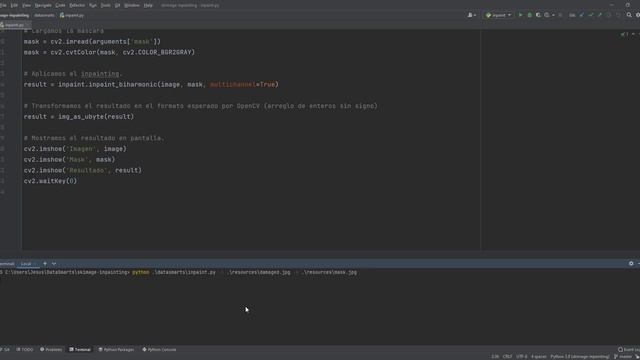Open the Python Packages tool window
Screen dimensions: 640x360
(x=116, y=350)
